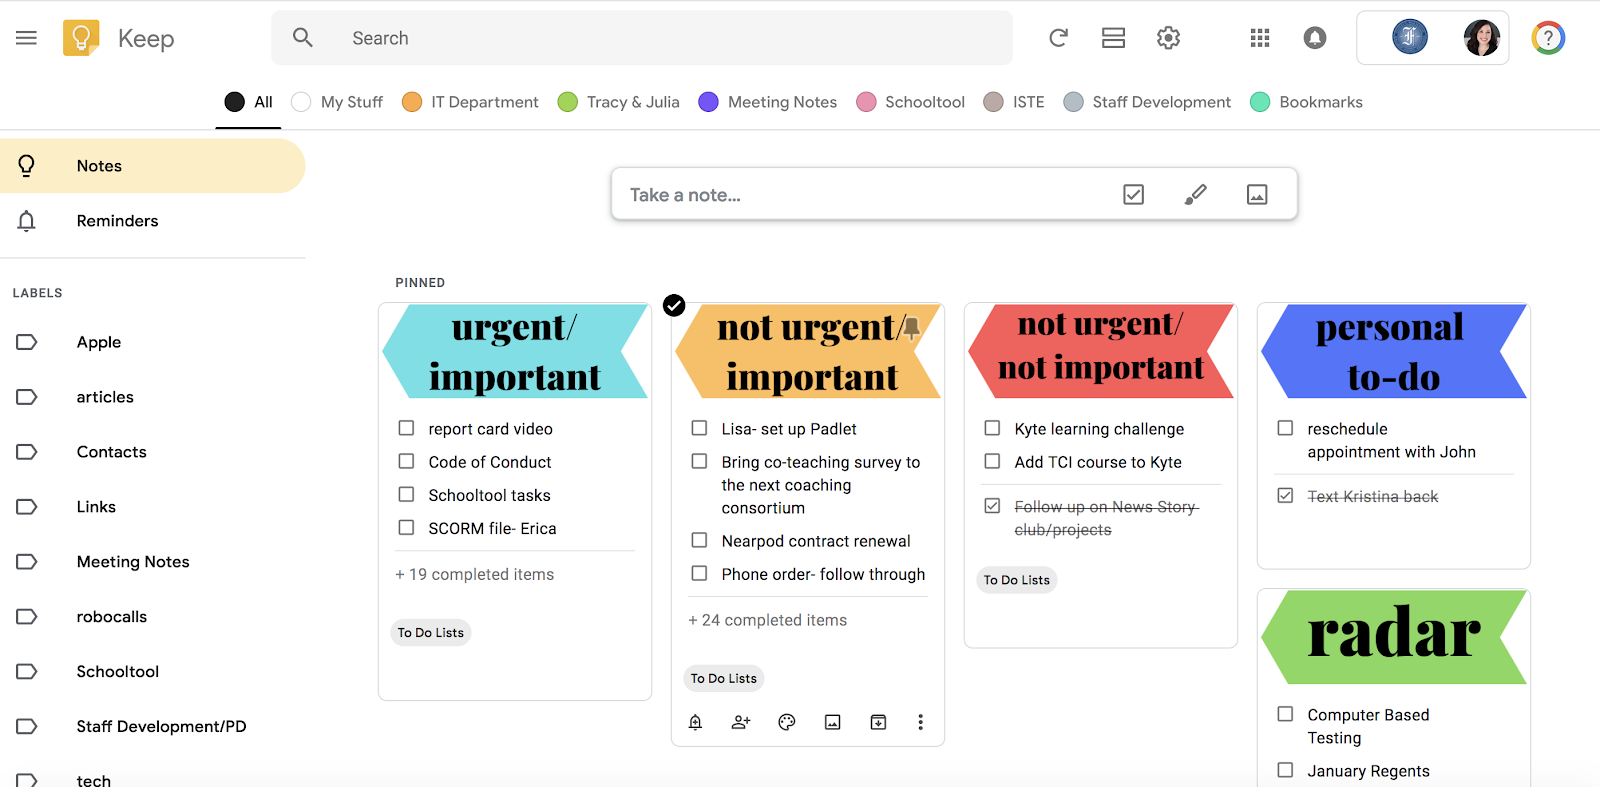Click the Keep lightbulb logo

click(x=81, y=38)
